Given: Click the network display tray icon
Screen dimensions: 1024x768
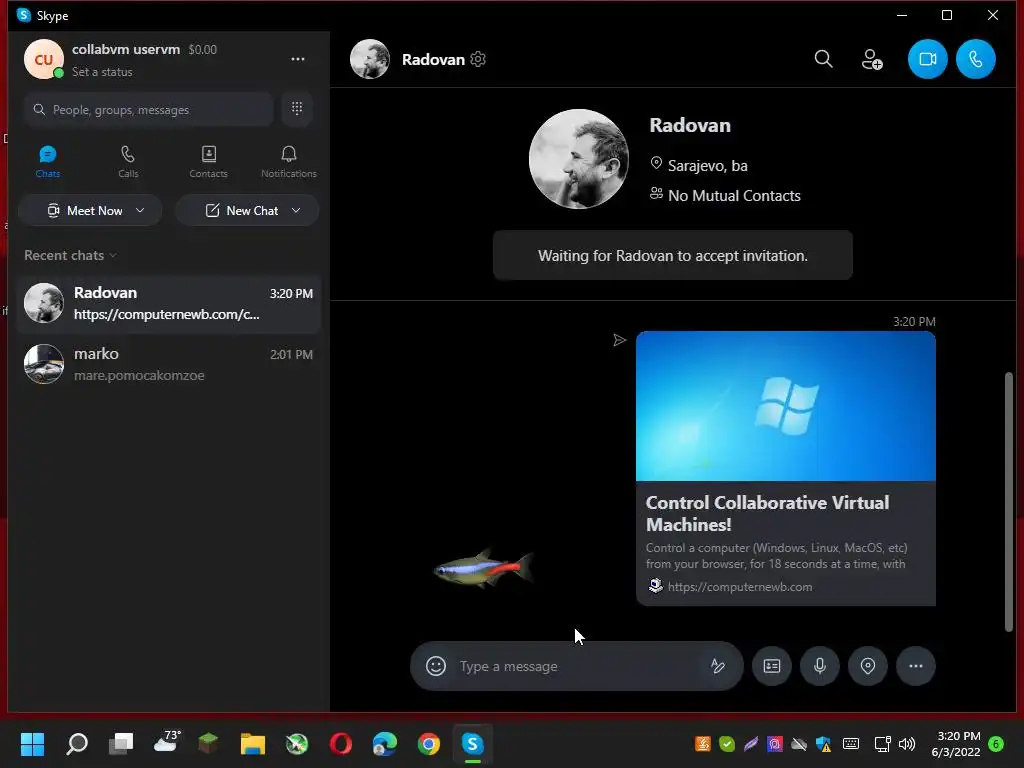Looking at the screenshot, I should (x=882, y=744).
